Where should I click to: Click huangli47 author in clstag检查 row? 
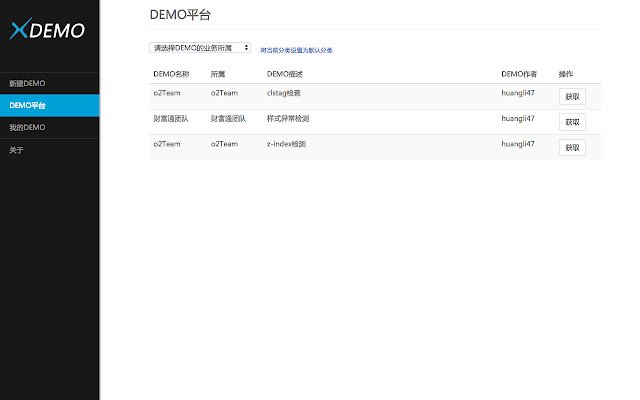(x=518, y=93)
